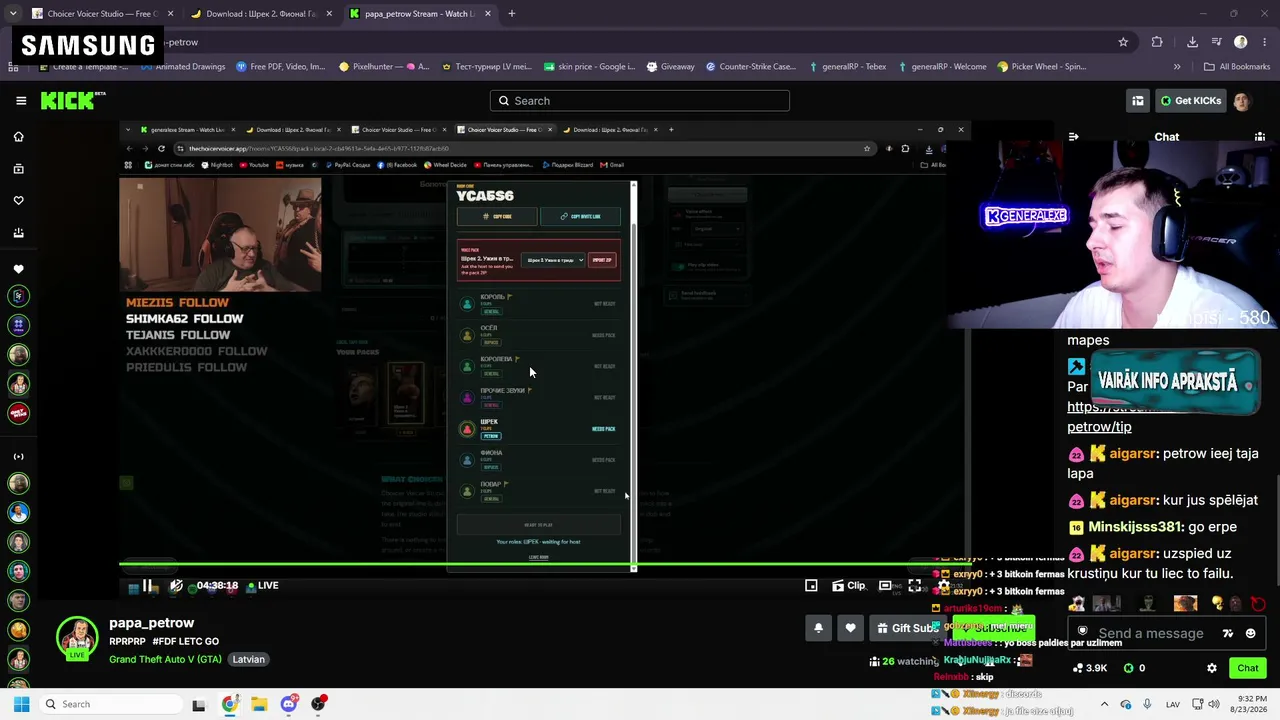The width and height of the screenshot is (1280, 720).
Task: Open the emoji picker in chat
Action: (x=1250, y=633)
